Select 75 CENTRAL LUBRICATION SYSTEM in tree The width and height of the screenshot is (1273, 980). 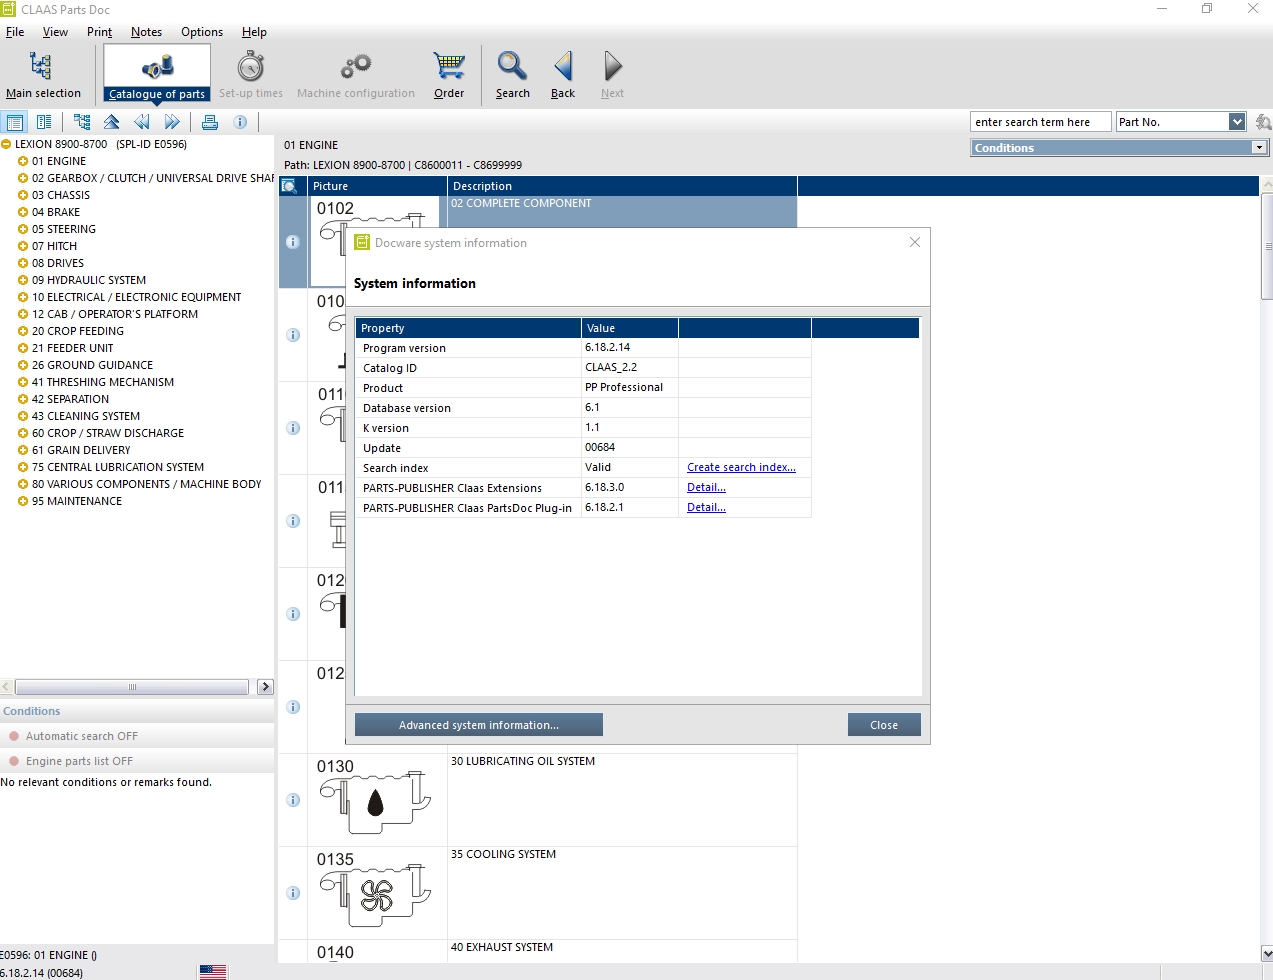click(x=118, y=467)
